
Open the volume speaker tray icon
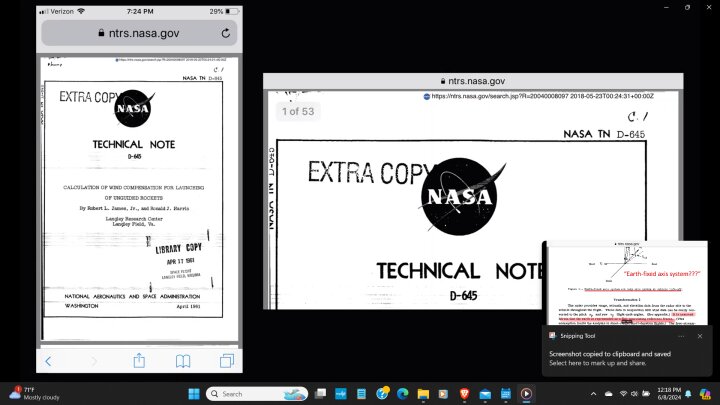634,394
